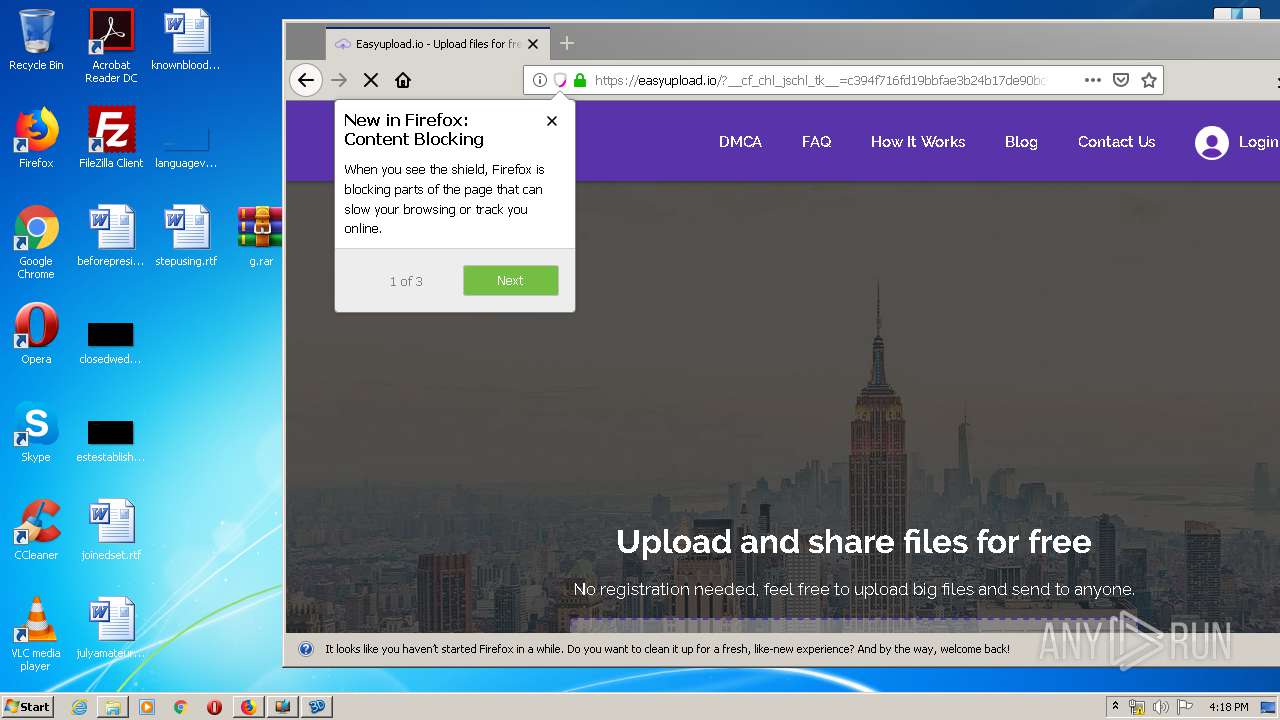Launch Acrobat Reader DC desktop shortcut
Screen dimensions: 1280x720
tap(111, 45)
